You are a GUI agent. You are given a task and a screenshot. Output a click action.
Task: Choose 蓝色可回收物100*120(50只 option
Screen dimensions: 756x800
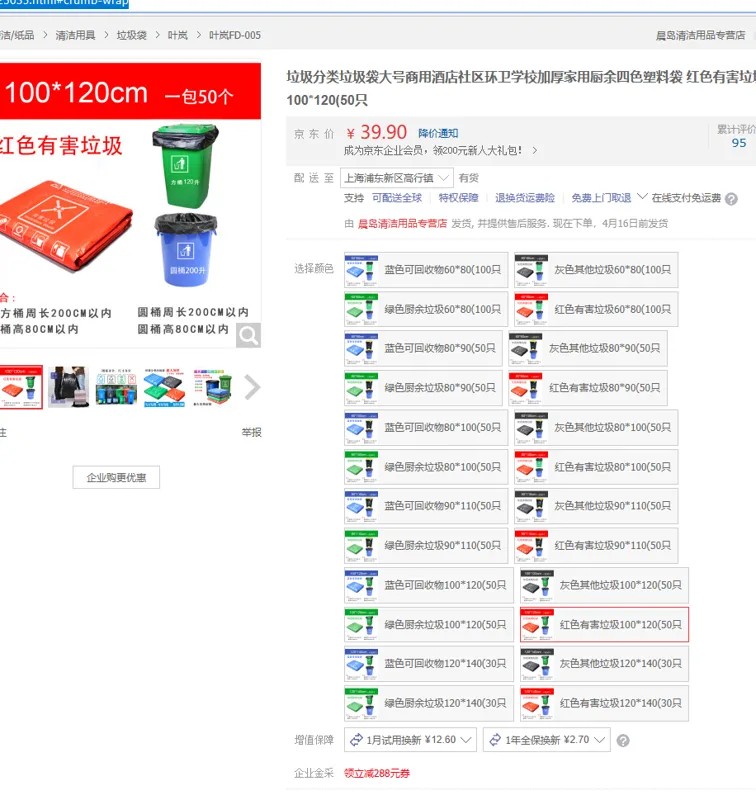pyautogui.click(x=429, y=585)
